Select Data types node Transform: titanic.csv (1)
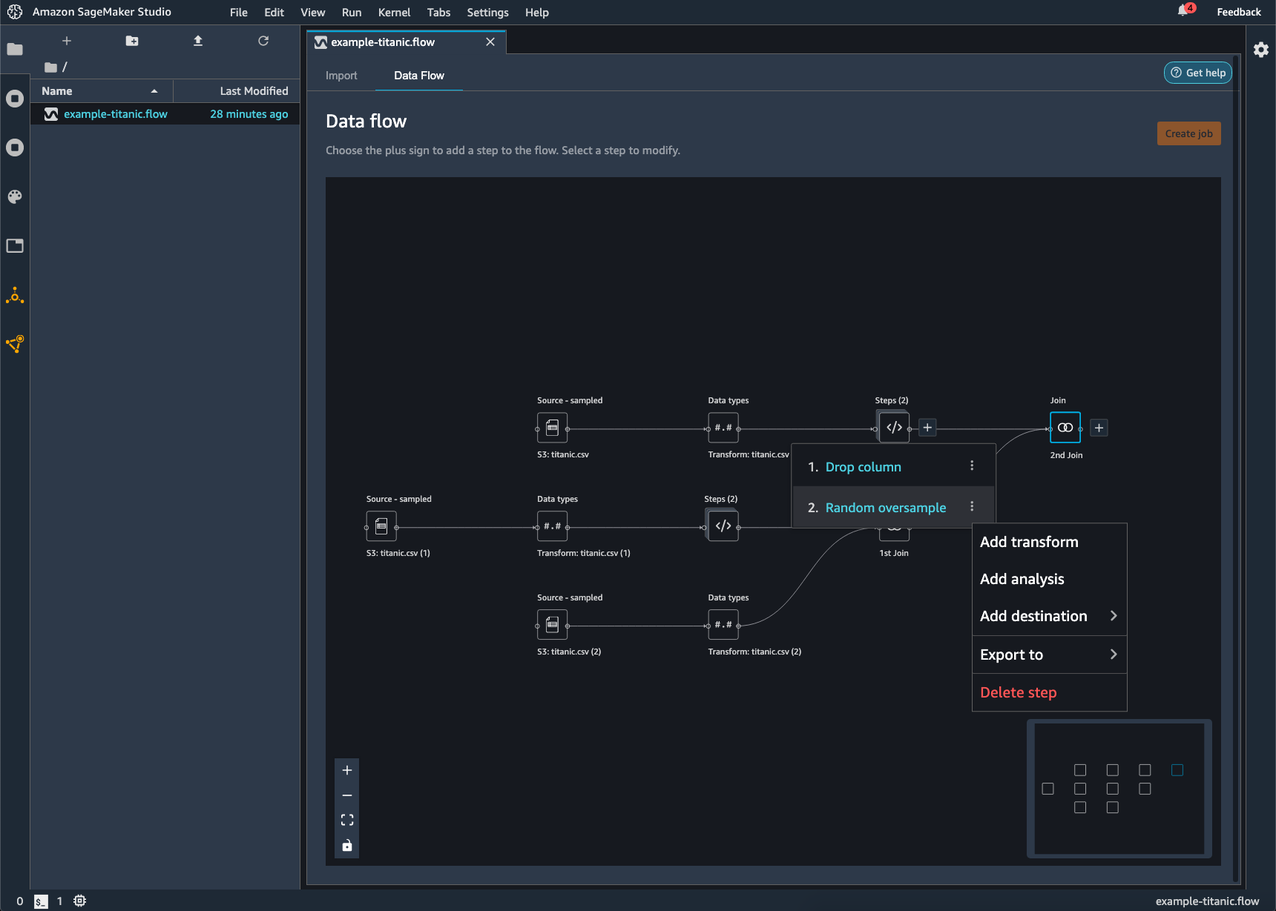The width and height of the screenshot is (1276, 911). [552, 526]
